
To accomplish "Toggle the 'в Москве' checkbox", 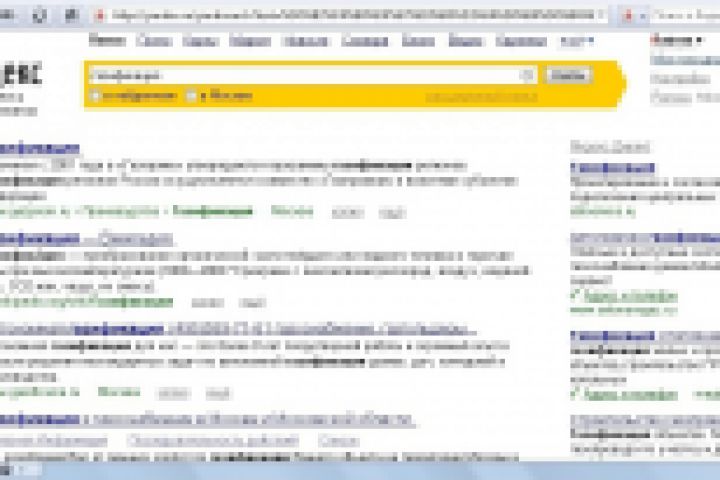I will pyautogui.click(x=191, y=96).
